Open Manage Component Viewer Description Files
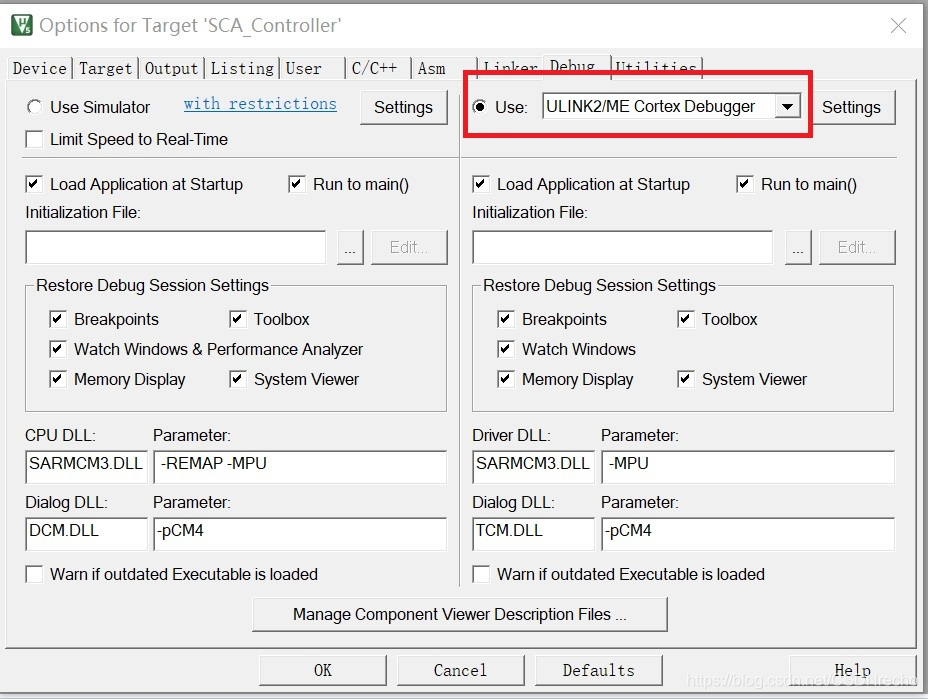The height and width of the screenshot is (699, 928). pos(460,614)
